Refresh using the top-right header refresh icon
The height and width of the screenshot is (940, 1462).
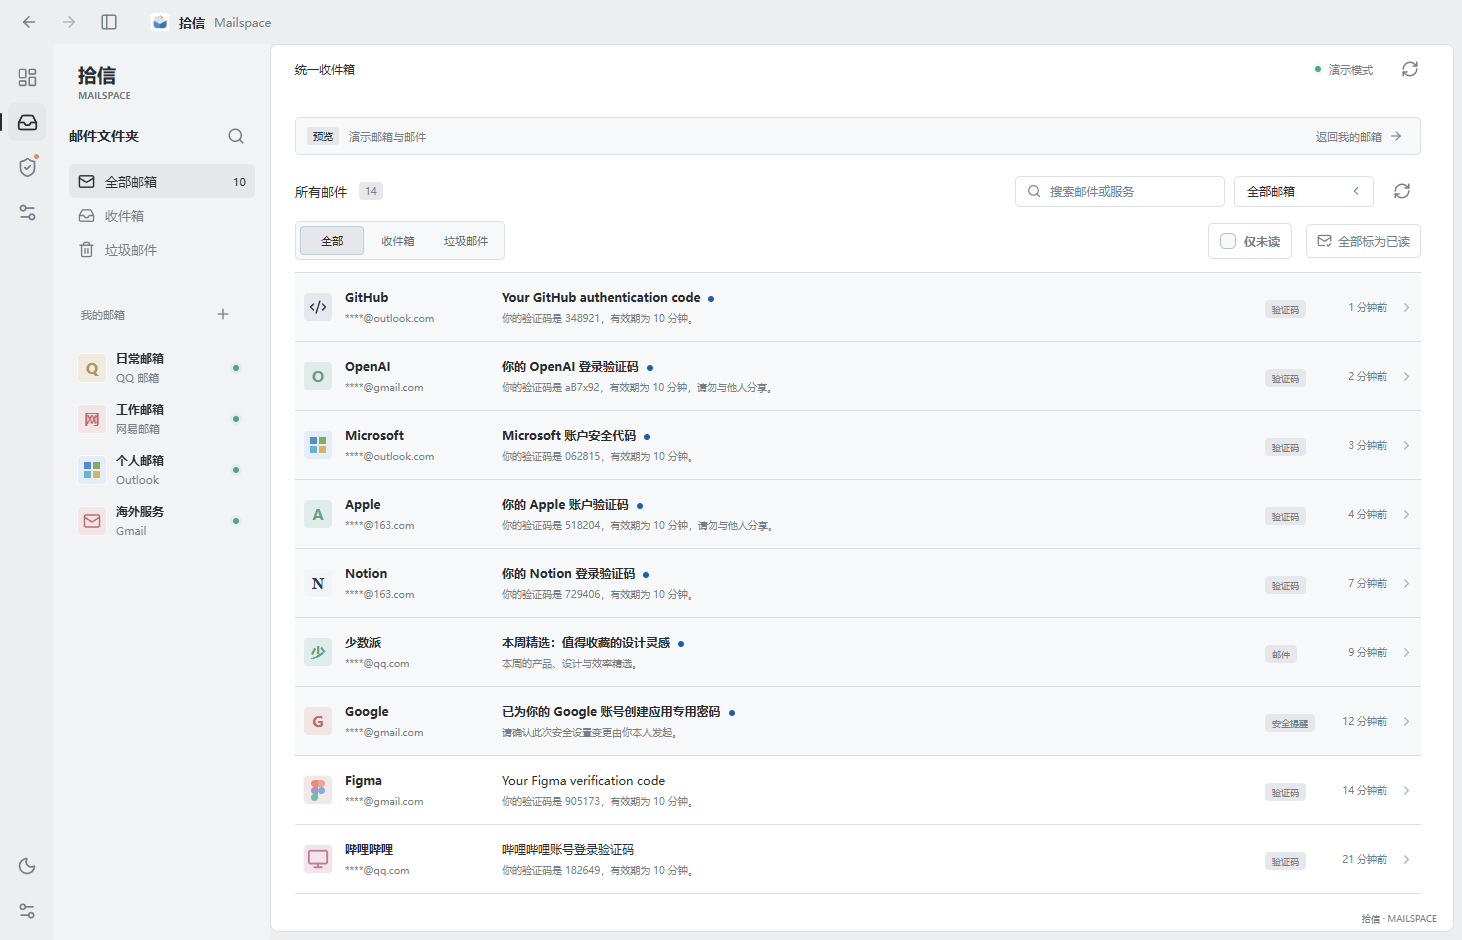click(1410, 69)
